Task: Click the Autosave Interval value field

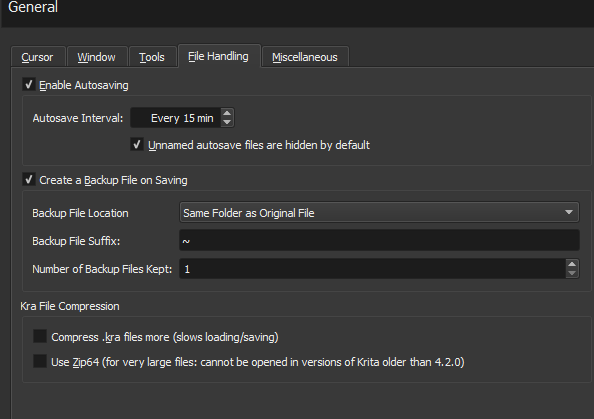Action: click(176, 118)
